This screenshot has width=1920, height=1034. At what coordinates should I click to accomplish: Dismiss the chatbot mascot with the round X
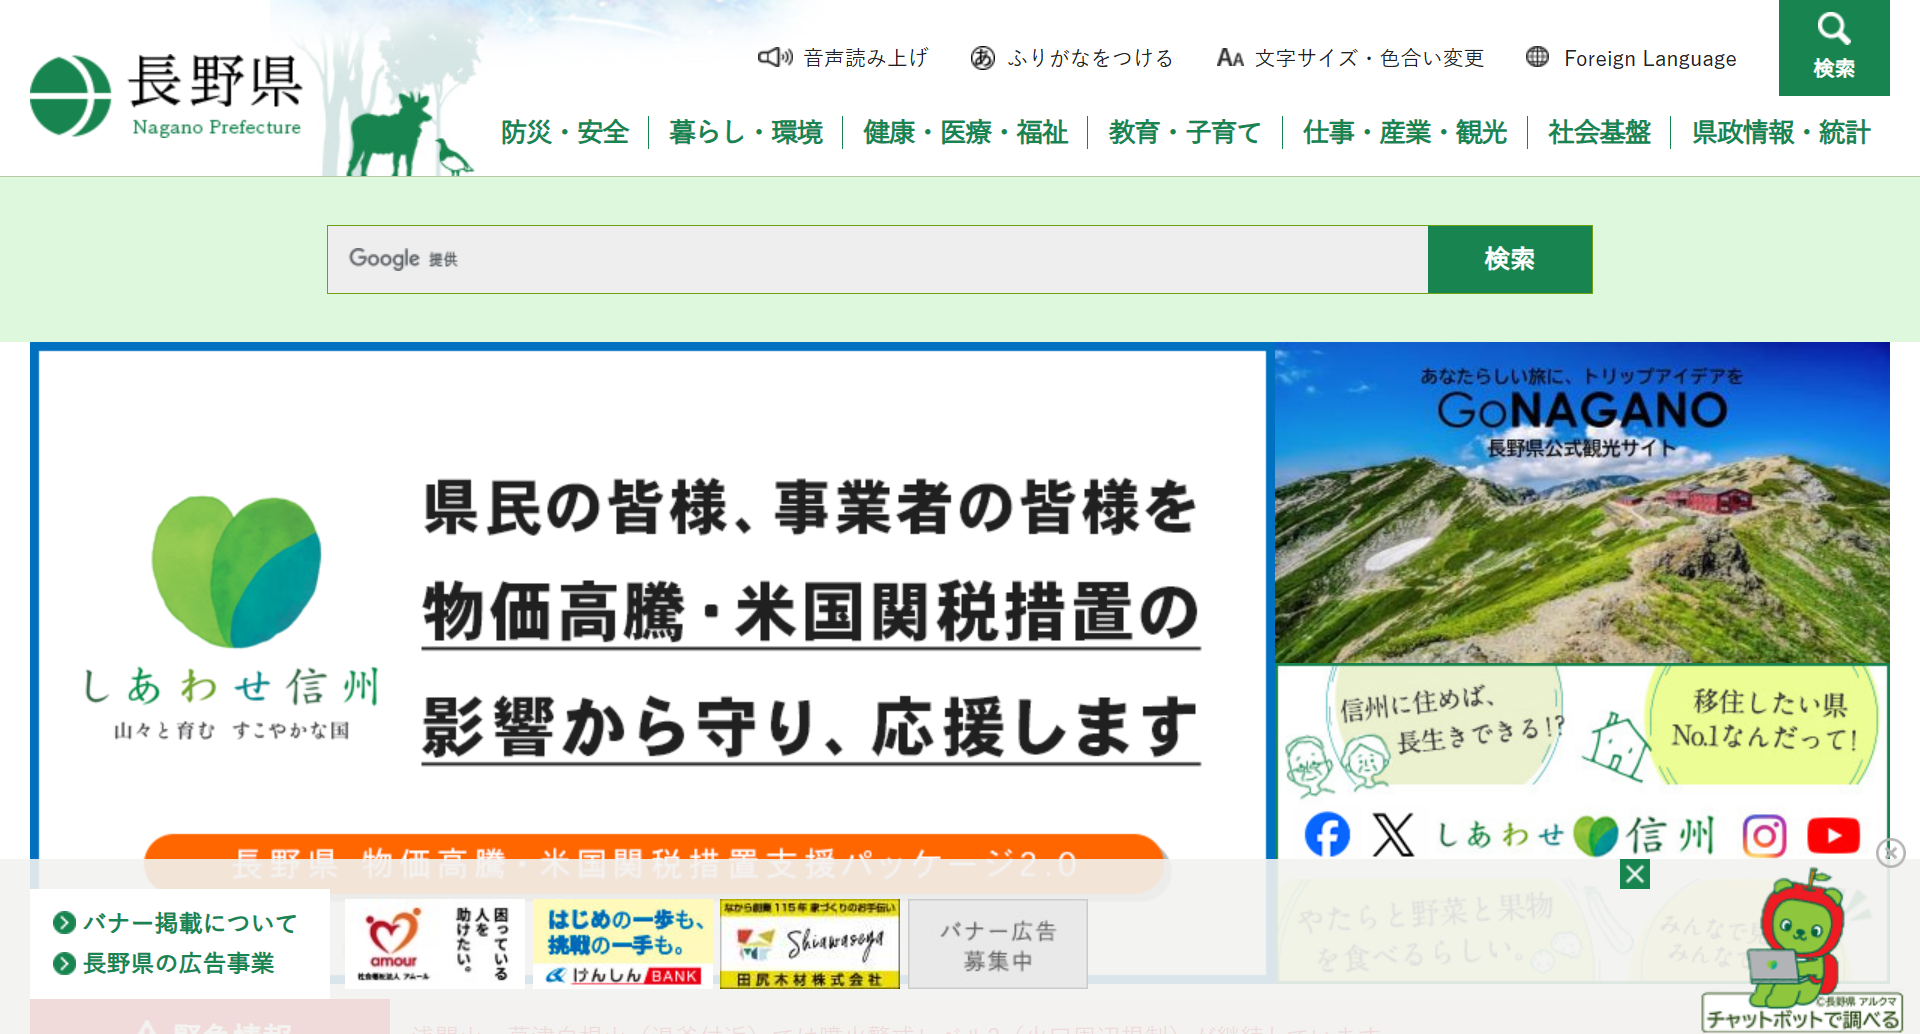[1890, 852]
